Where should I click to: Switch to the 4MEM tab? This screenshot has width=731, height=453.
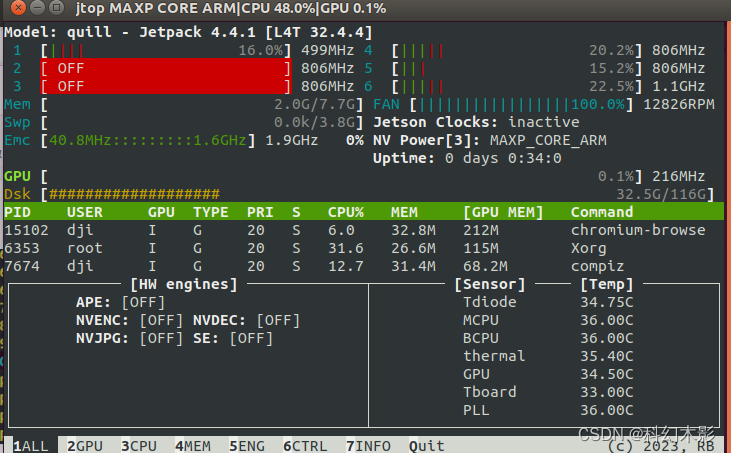[193, 446]
